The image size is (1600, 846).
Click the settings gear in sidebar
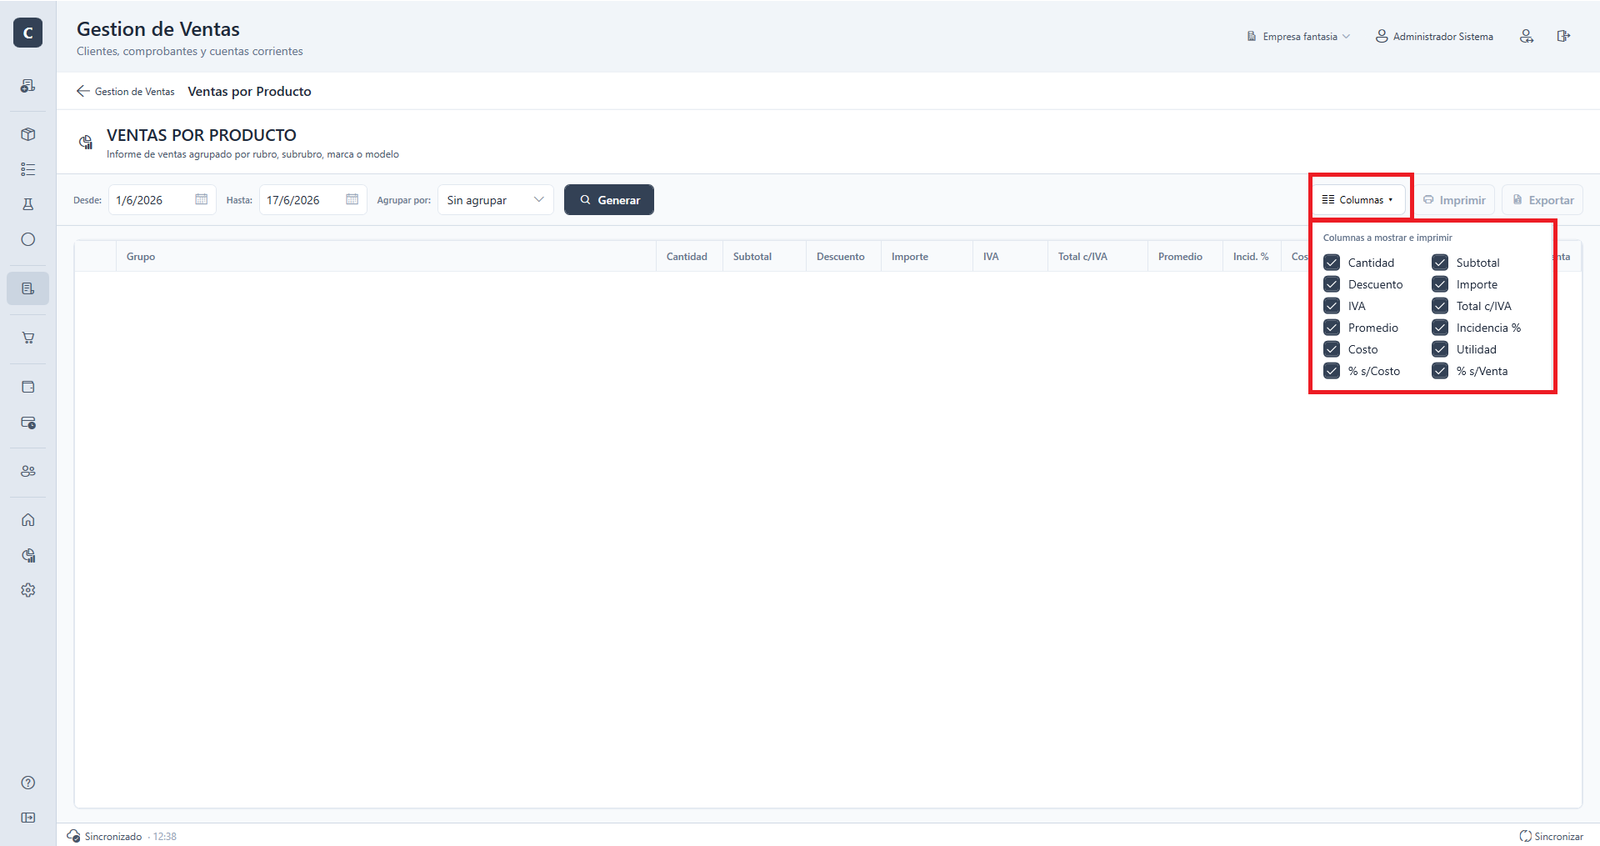pyautogui.click(x=28, y=590)
